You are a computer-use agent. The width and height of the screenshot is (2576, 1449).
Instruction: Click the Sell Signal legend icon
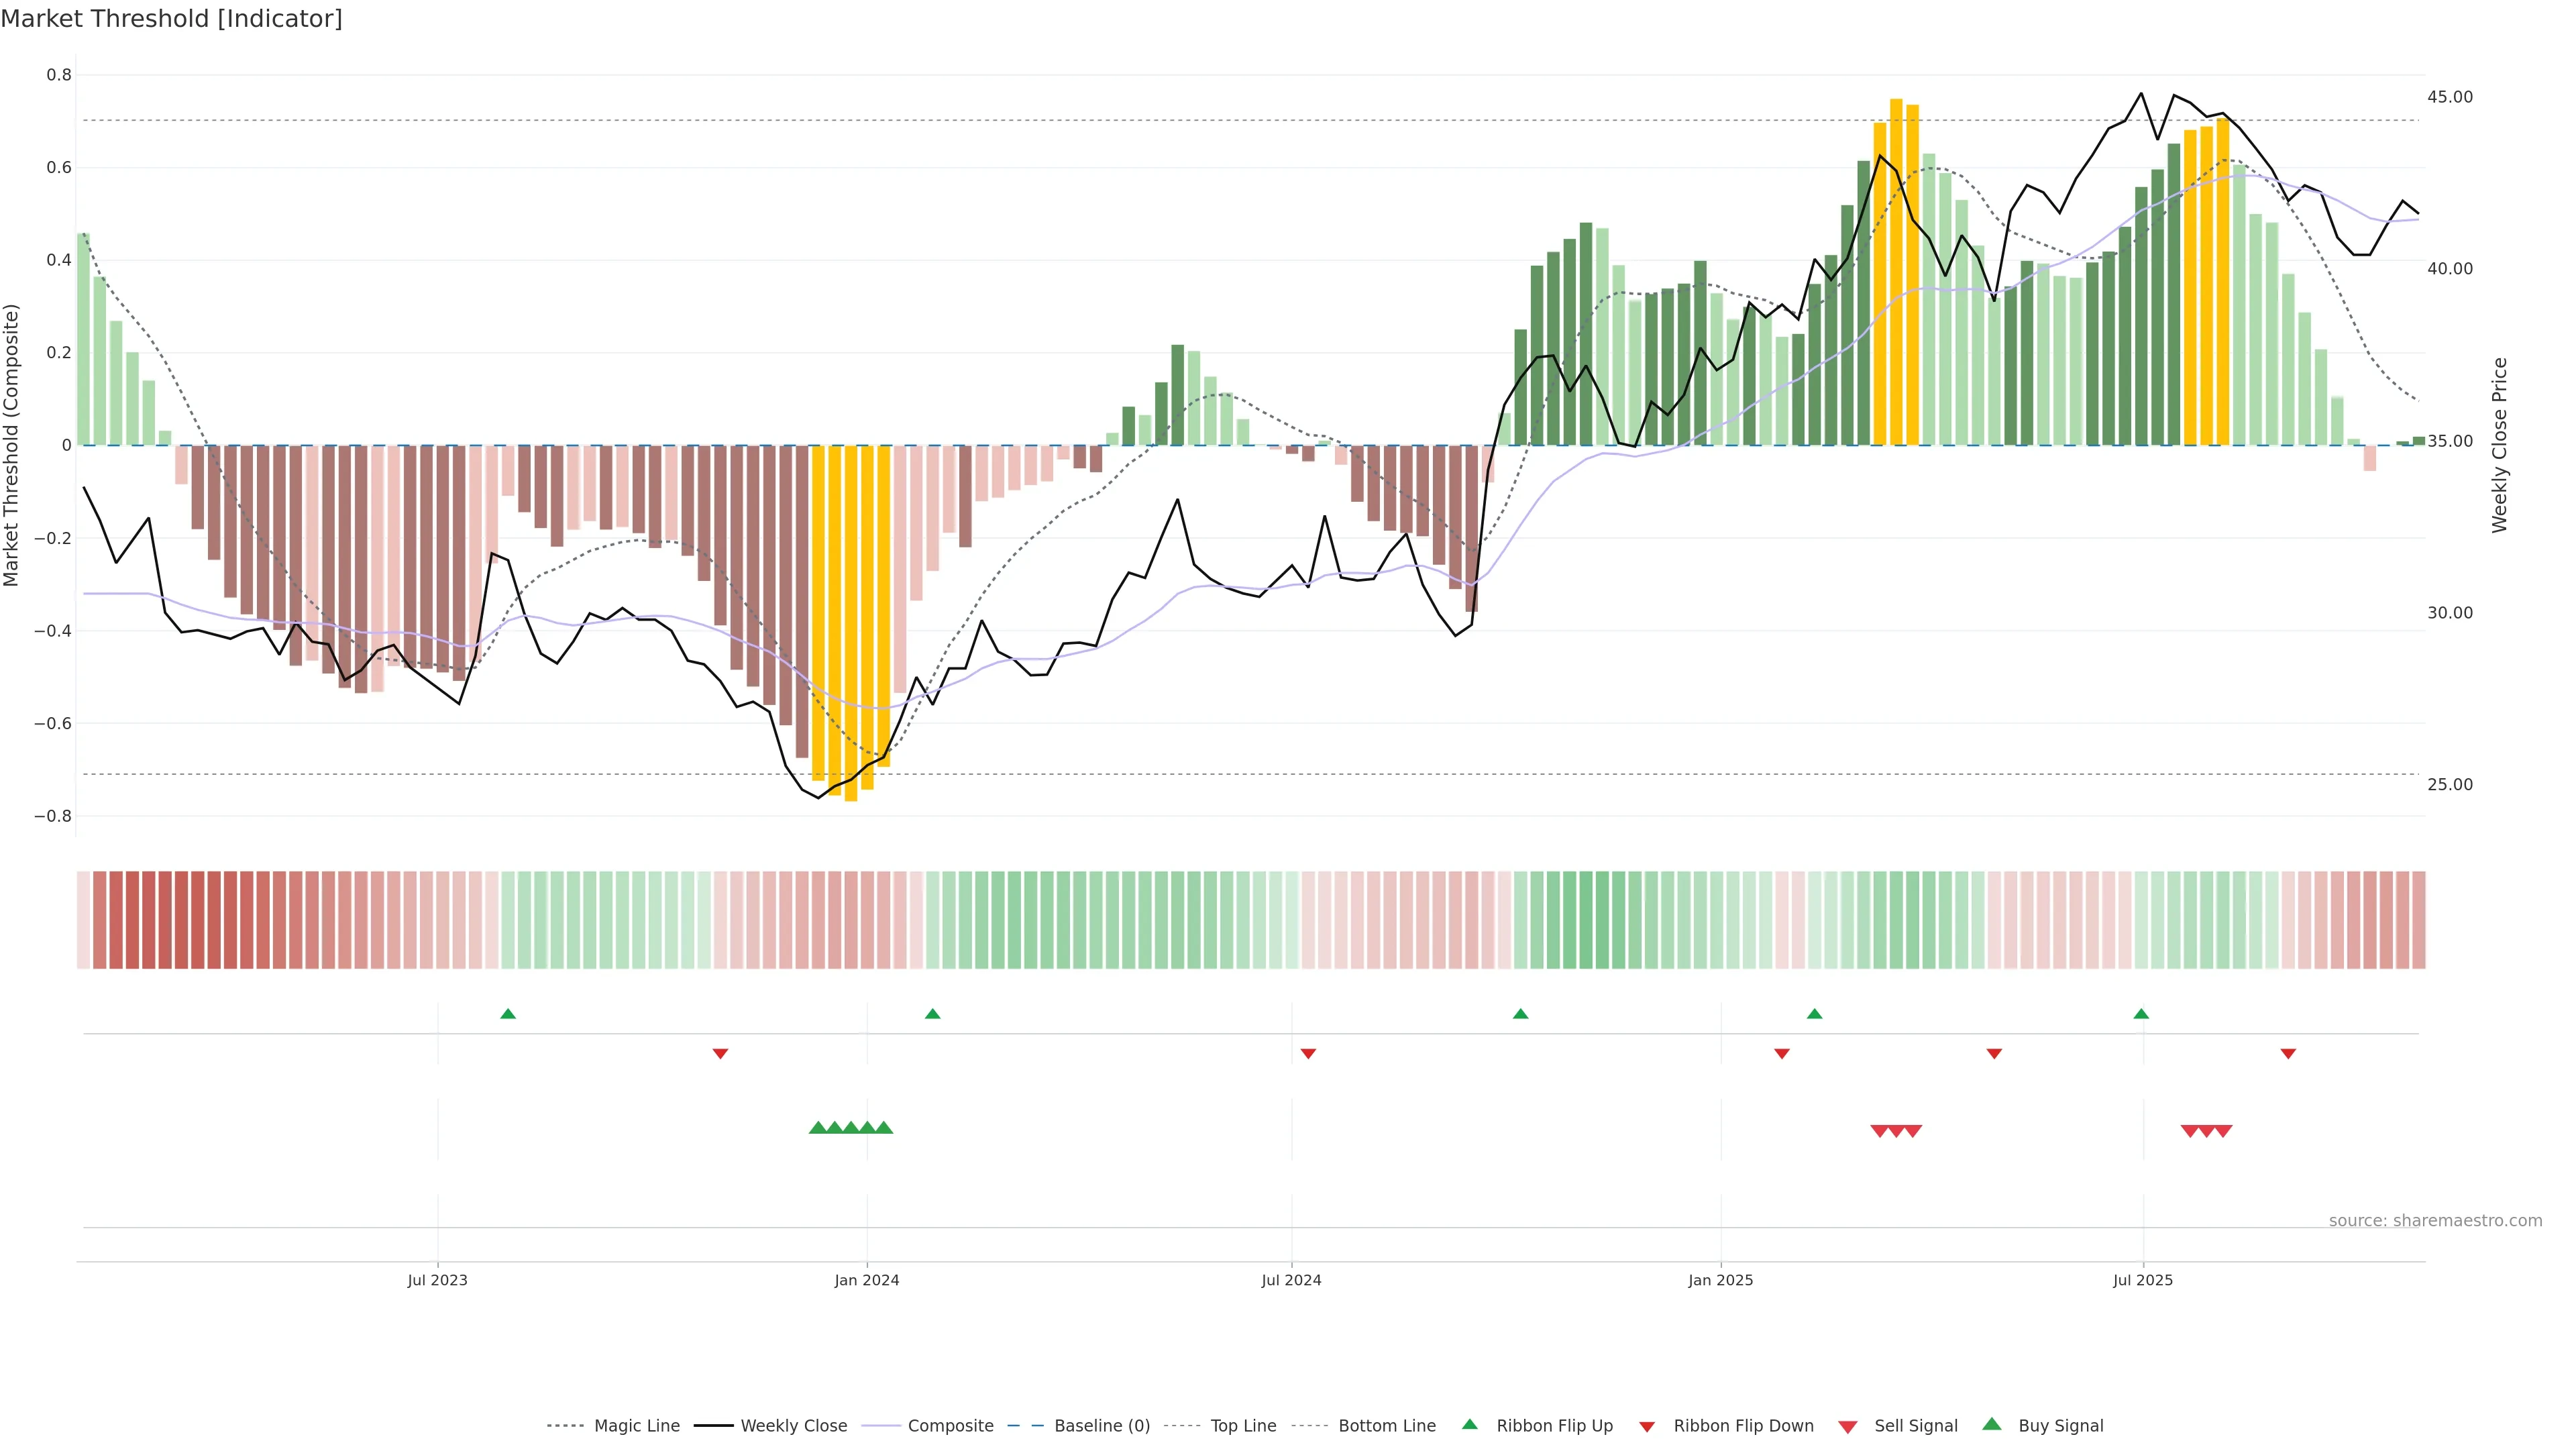(1848, 1427)
